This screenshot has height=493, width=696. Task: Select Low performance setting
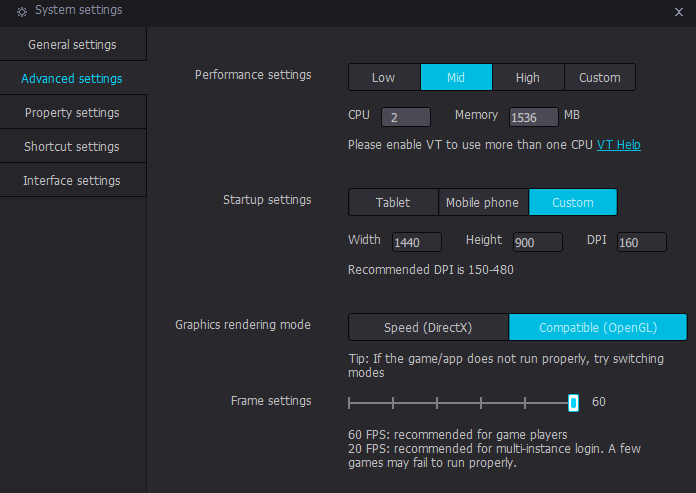pyautogui.click(x=384, y=78)
